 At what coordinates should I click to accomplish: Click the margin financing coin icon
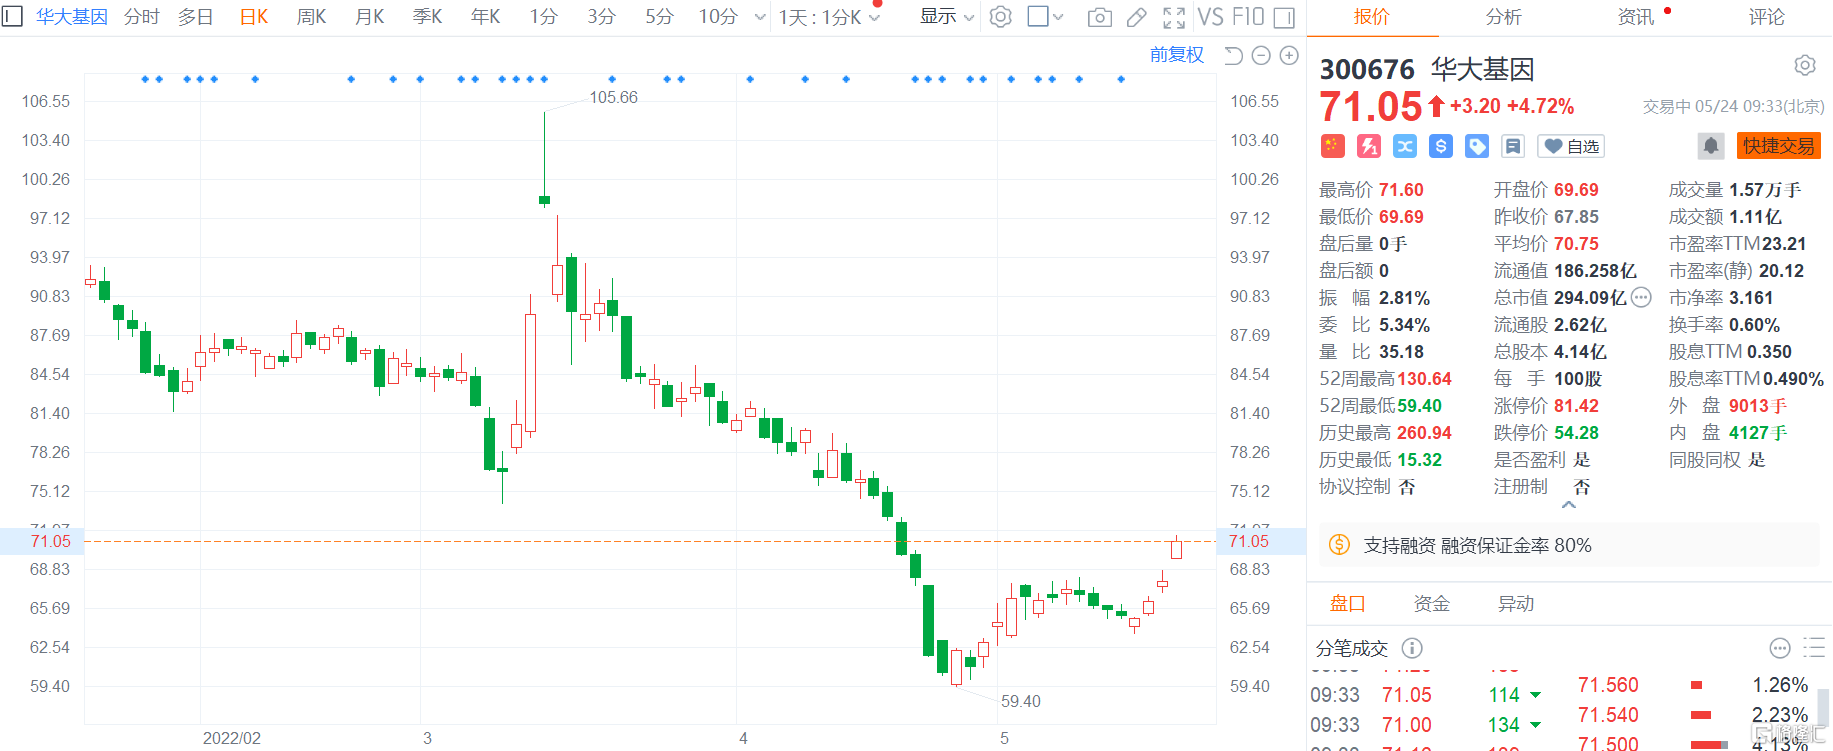1339,545
